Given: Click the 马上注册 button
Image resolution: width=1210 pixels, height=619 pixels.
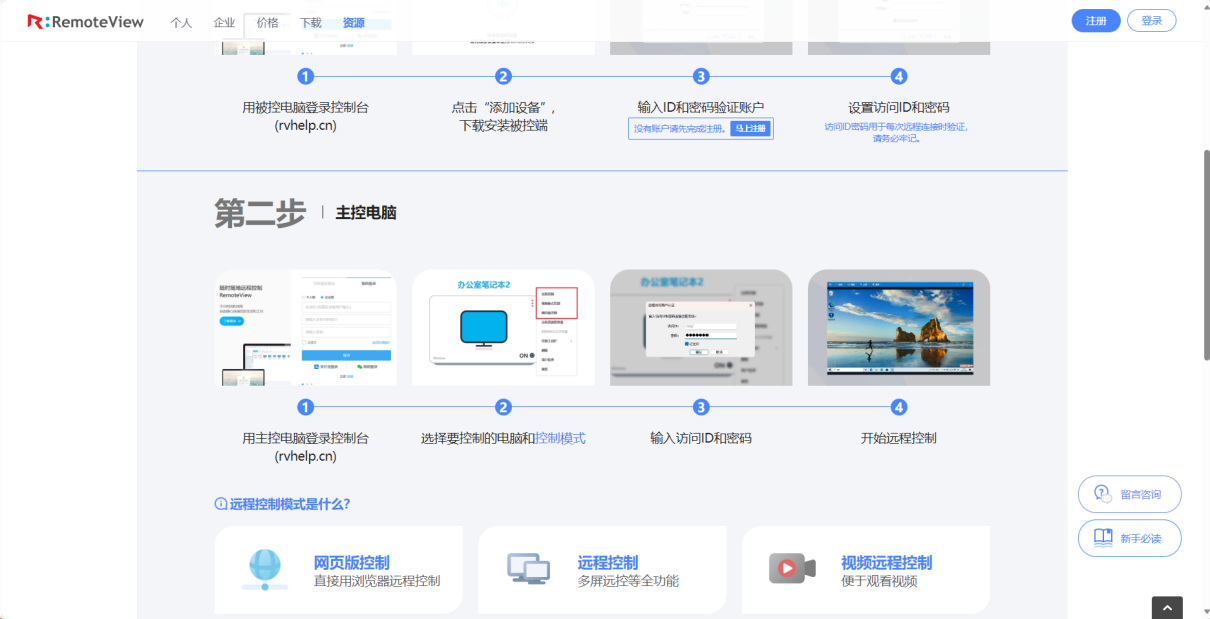Looking at the screenshot, I should coord(750,129).
